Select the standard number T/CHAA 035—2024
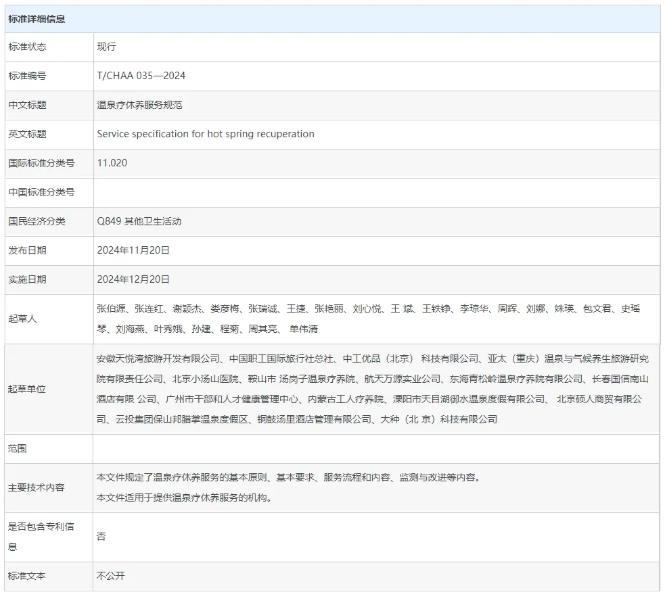Image resolution: width=667 pixels, height=599 pixels. 141,76
